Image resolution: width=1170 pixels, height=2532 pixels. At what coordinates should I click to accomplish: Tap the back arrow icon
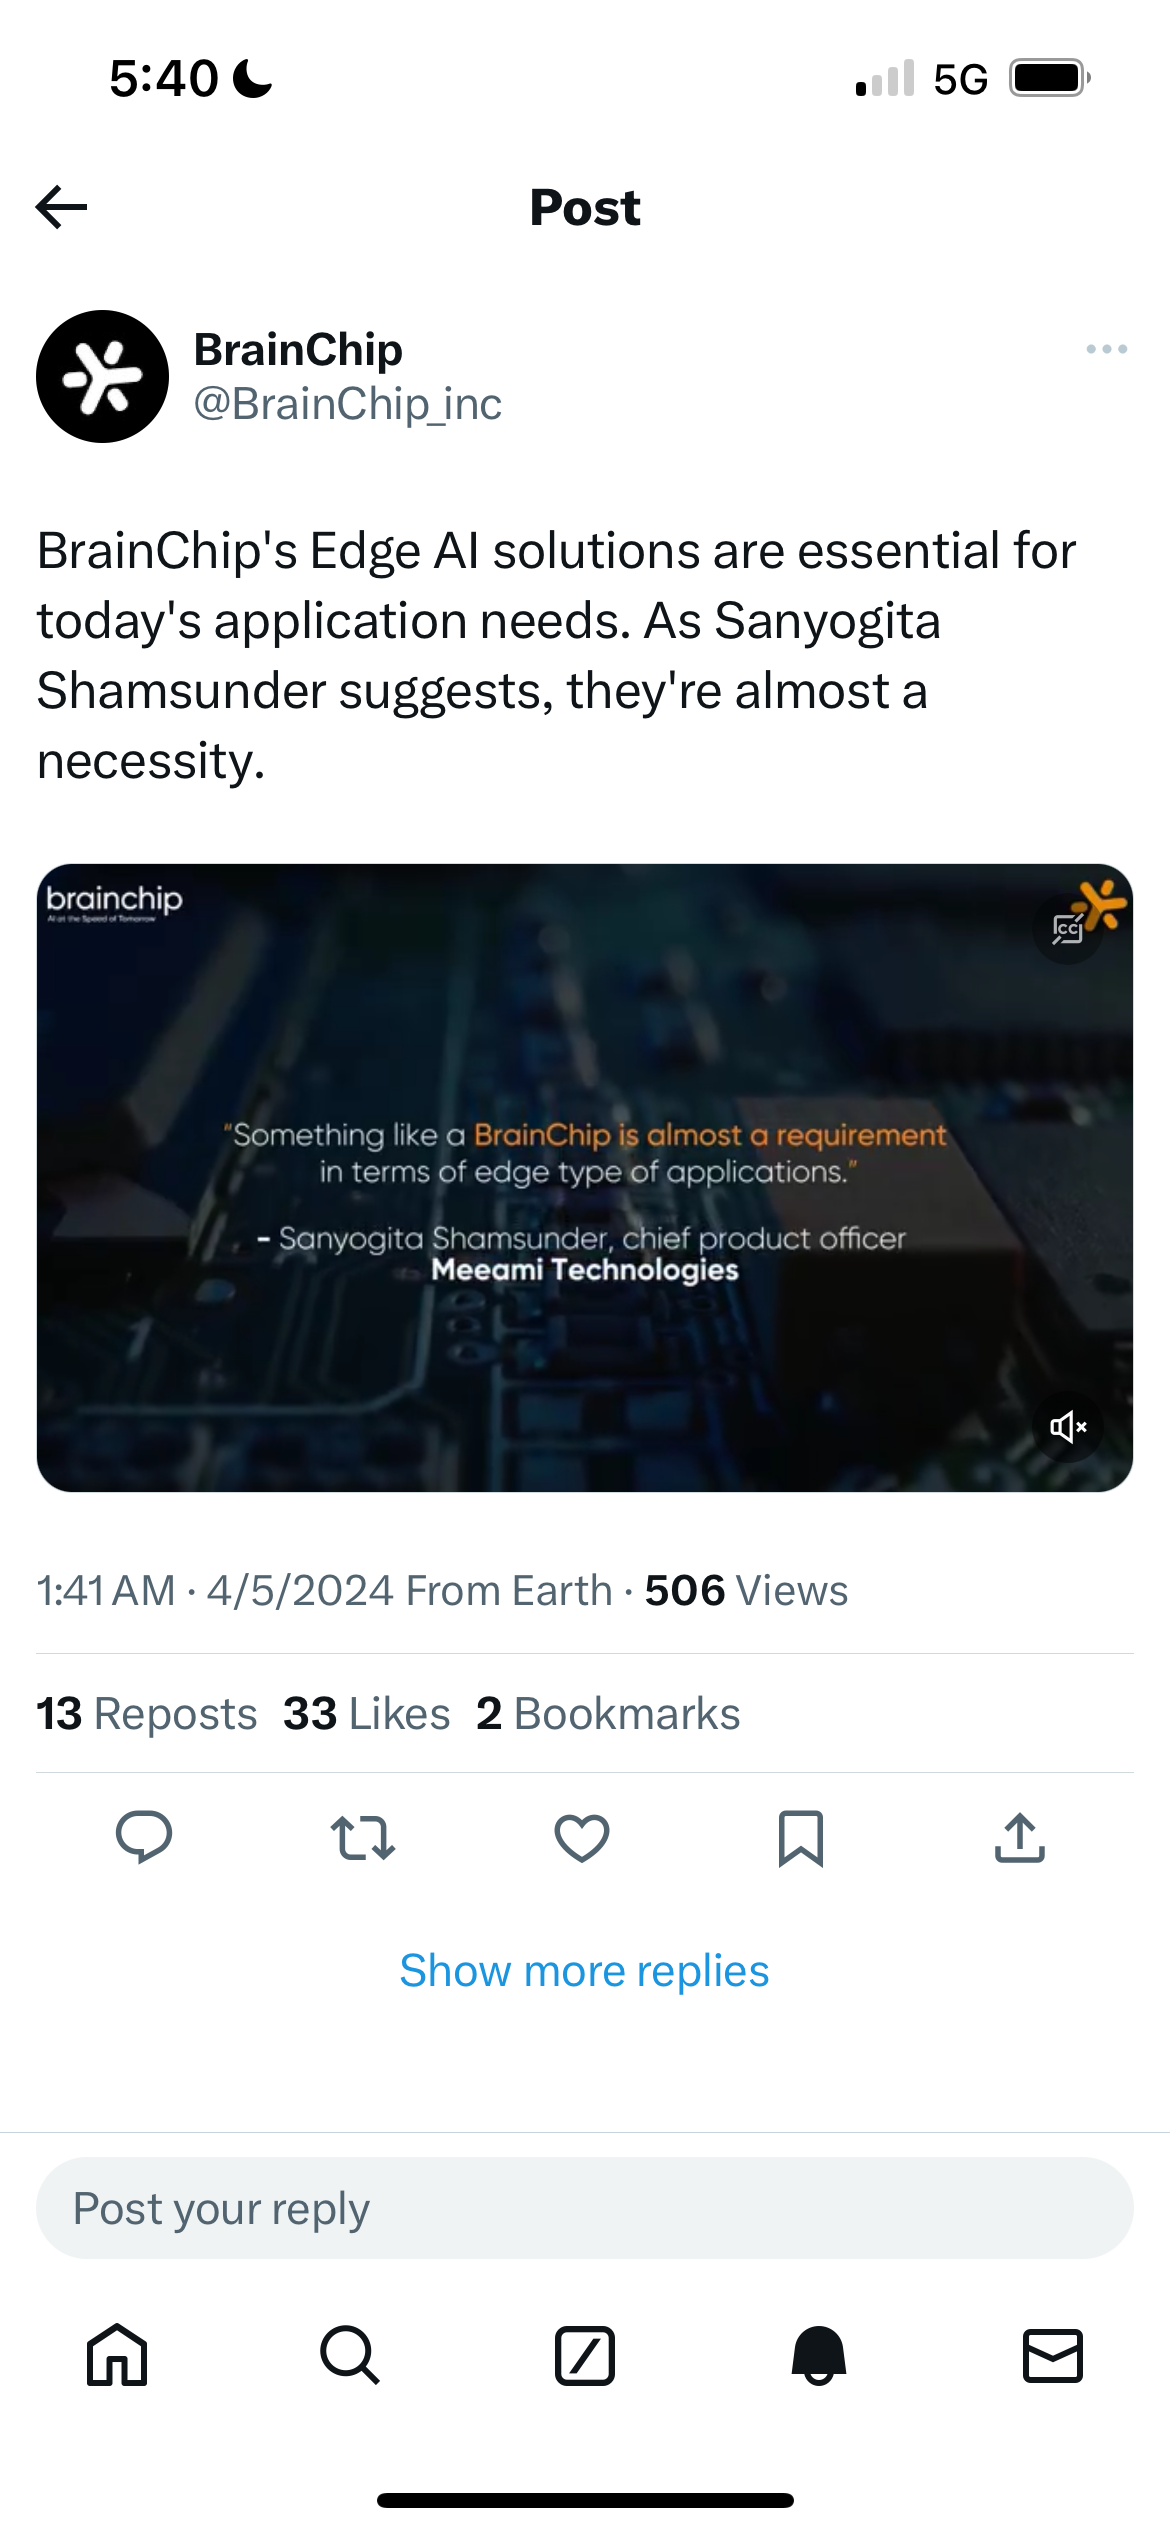62,207
